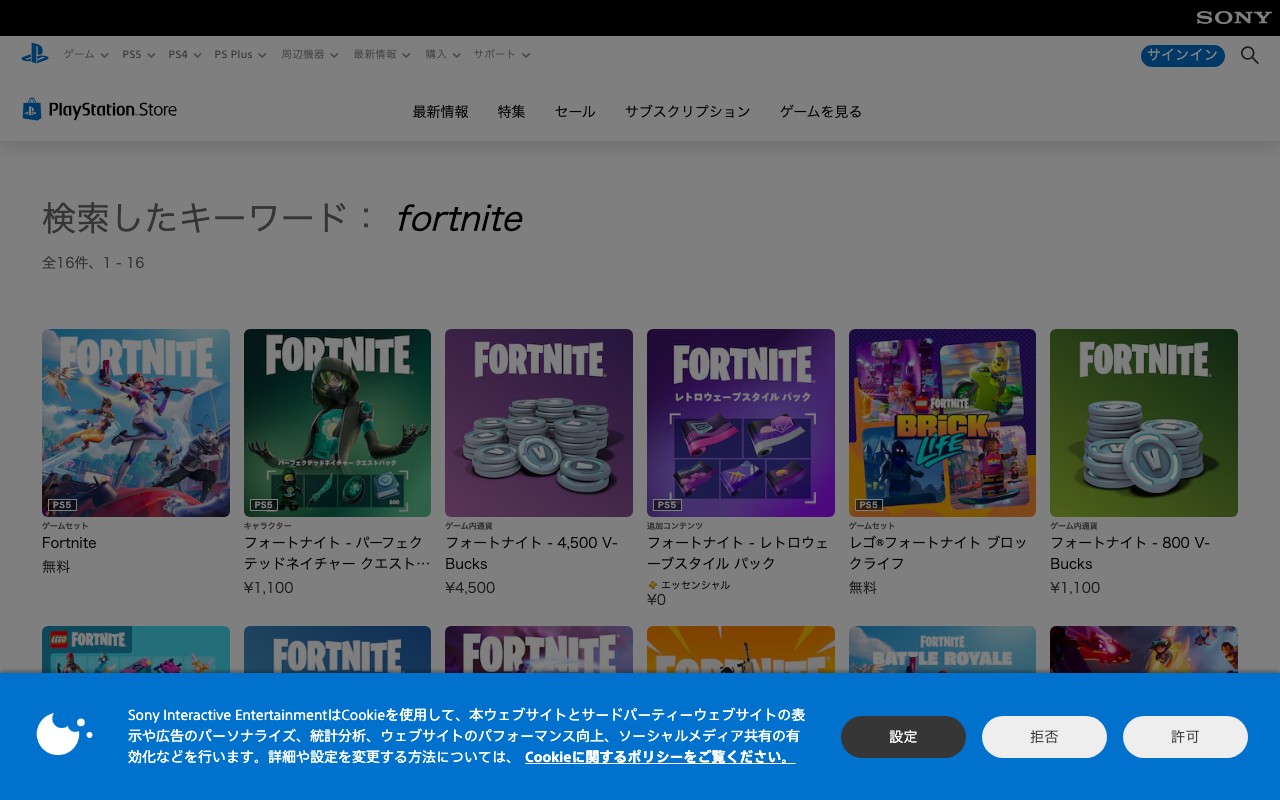Expand the PS Plus dropdown menu

[x=241, y=55]
